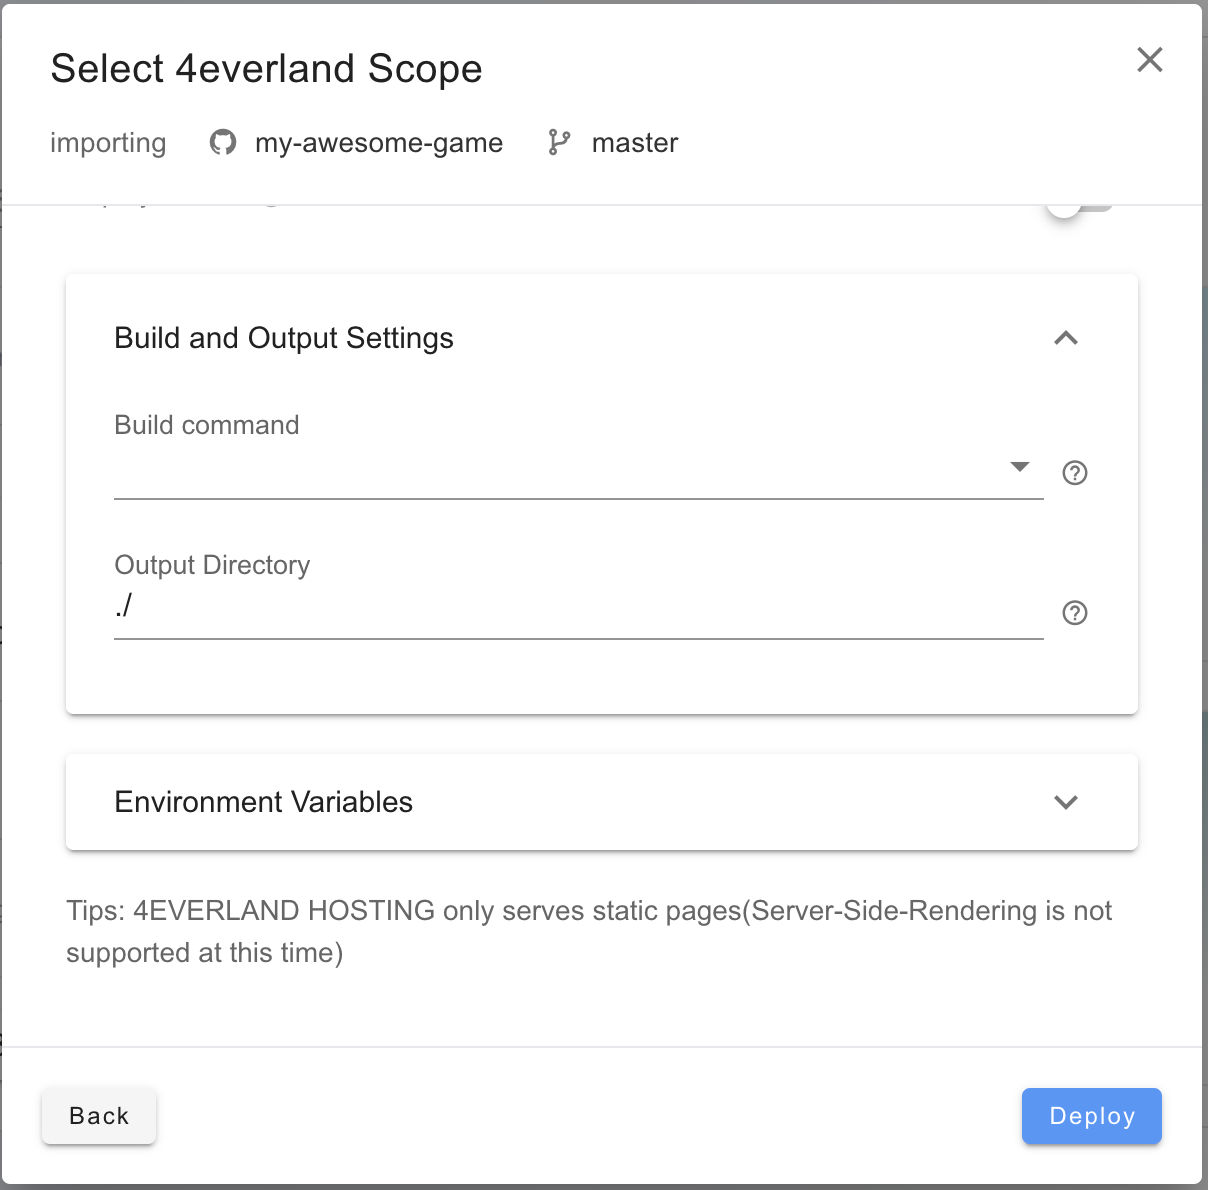
Task: Click the git branch icon
Action: click(559, 143)
